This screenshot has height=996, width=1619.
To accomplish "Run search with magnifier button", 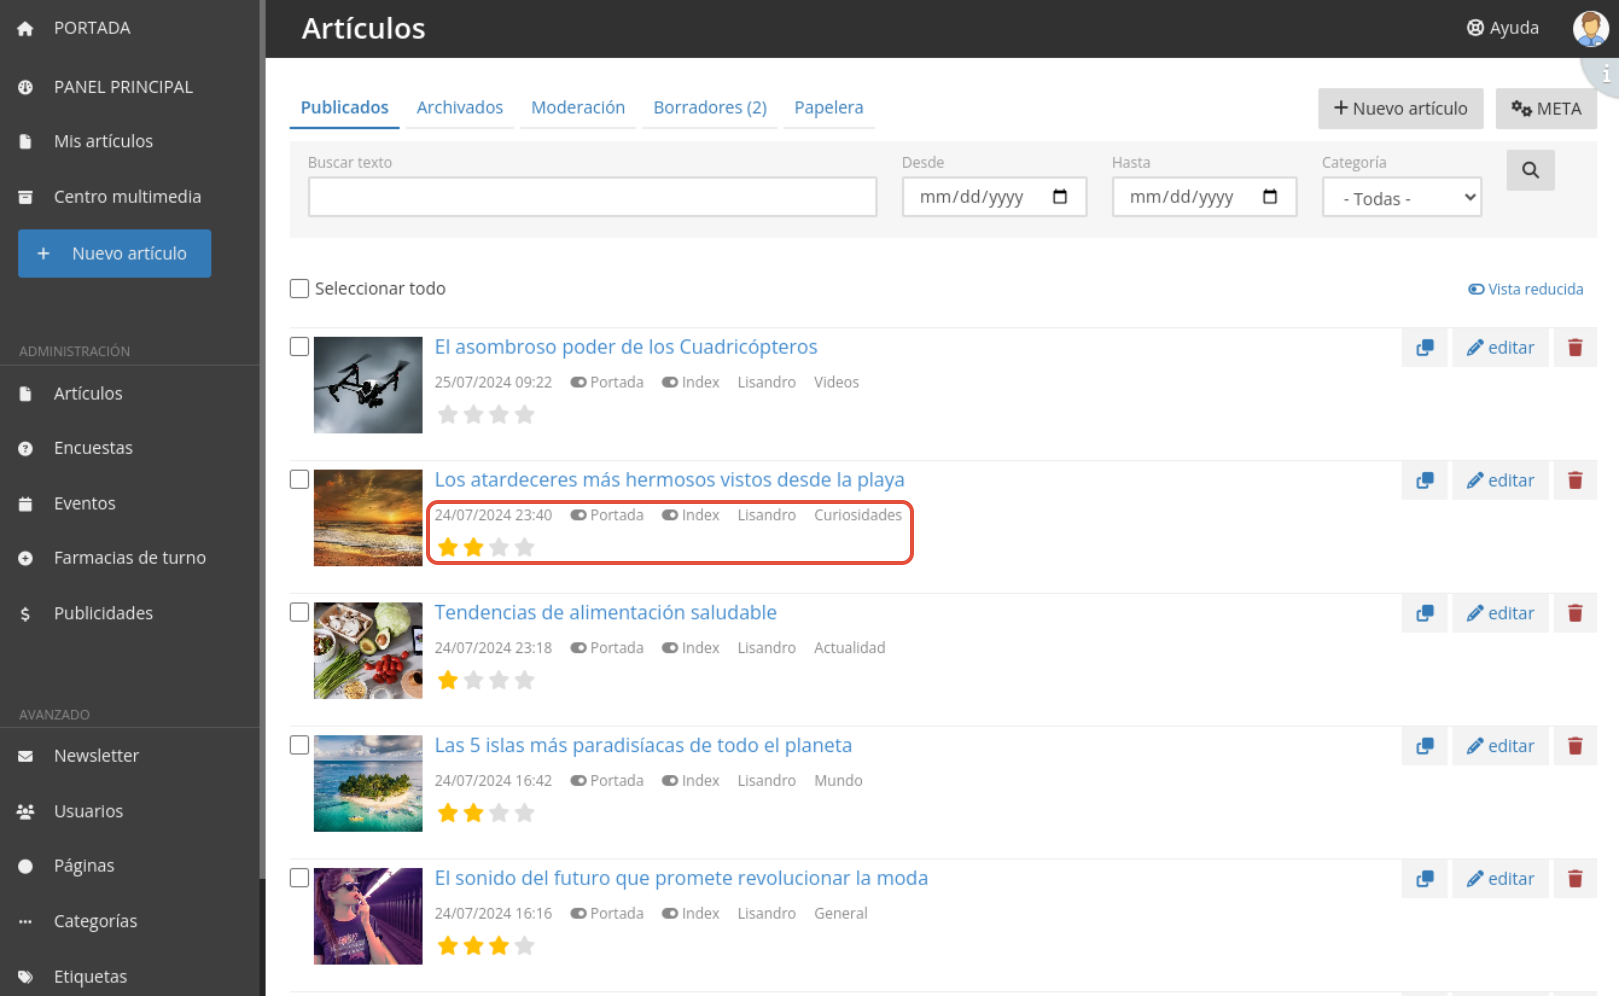I will coord(1530,170).
